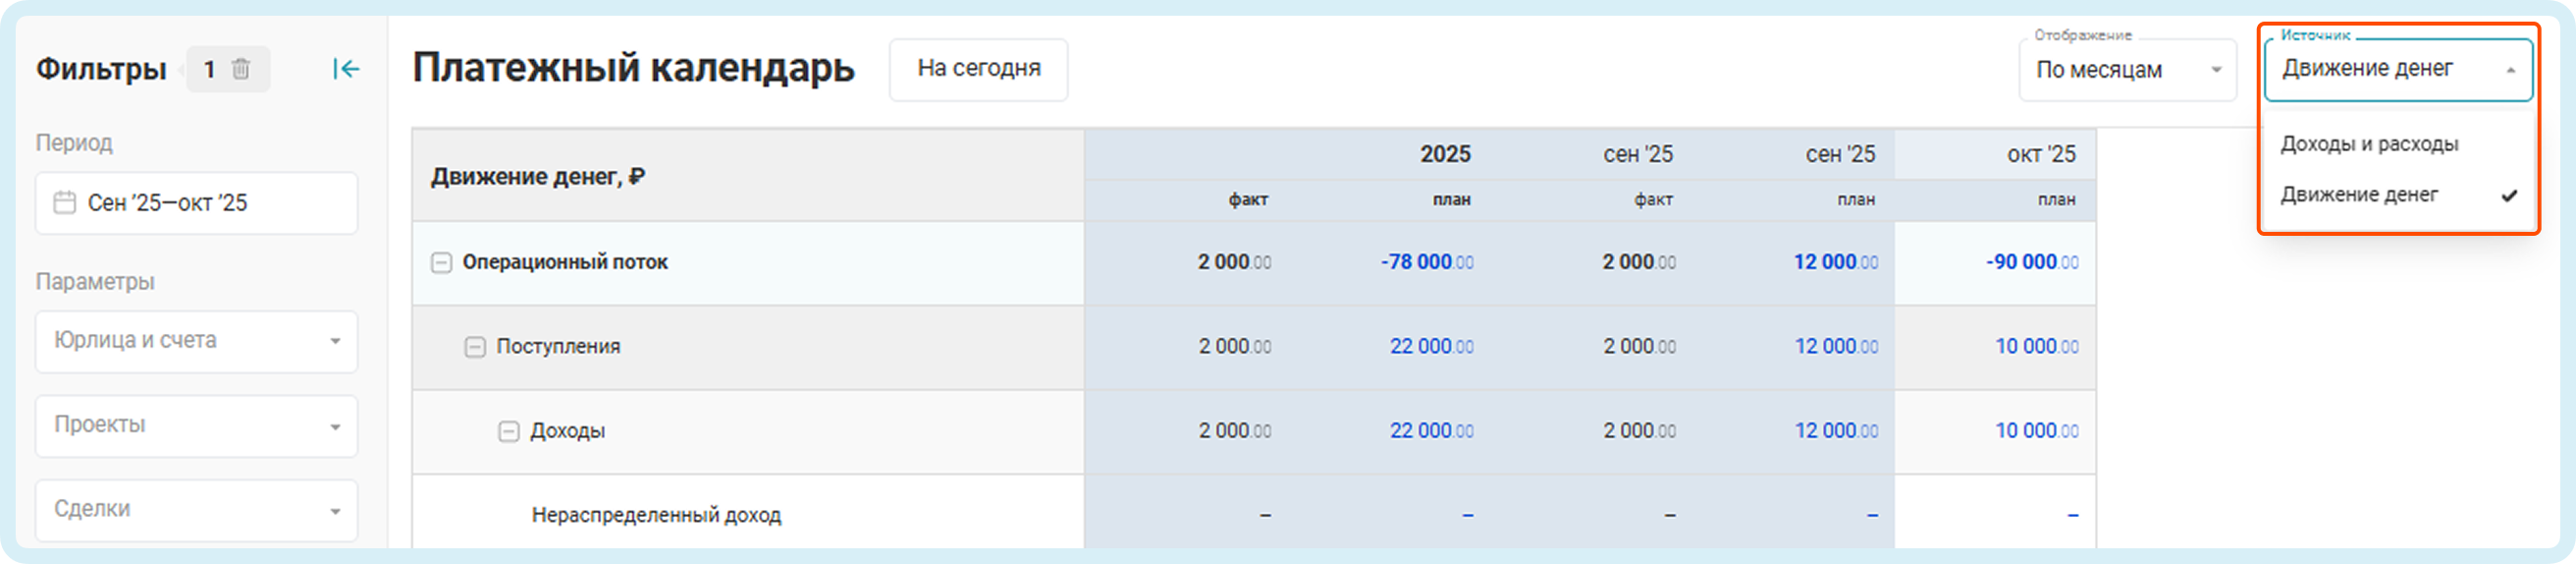Image resolution: width=2576 pixels, height=564 pixels.
Task: Click the окт '25 column header
Action: (2040, 154)
